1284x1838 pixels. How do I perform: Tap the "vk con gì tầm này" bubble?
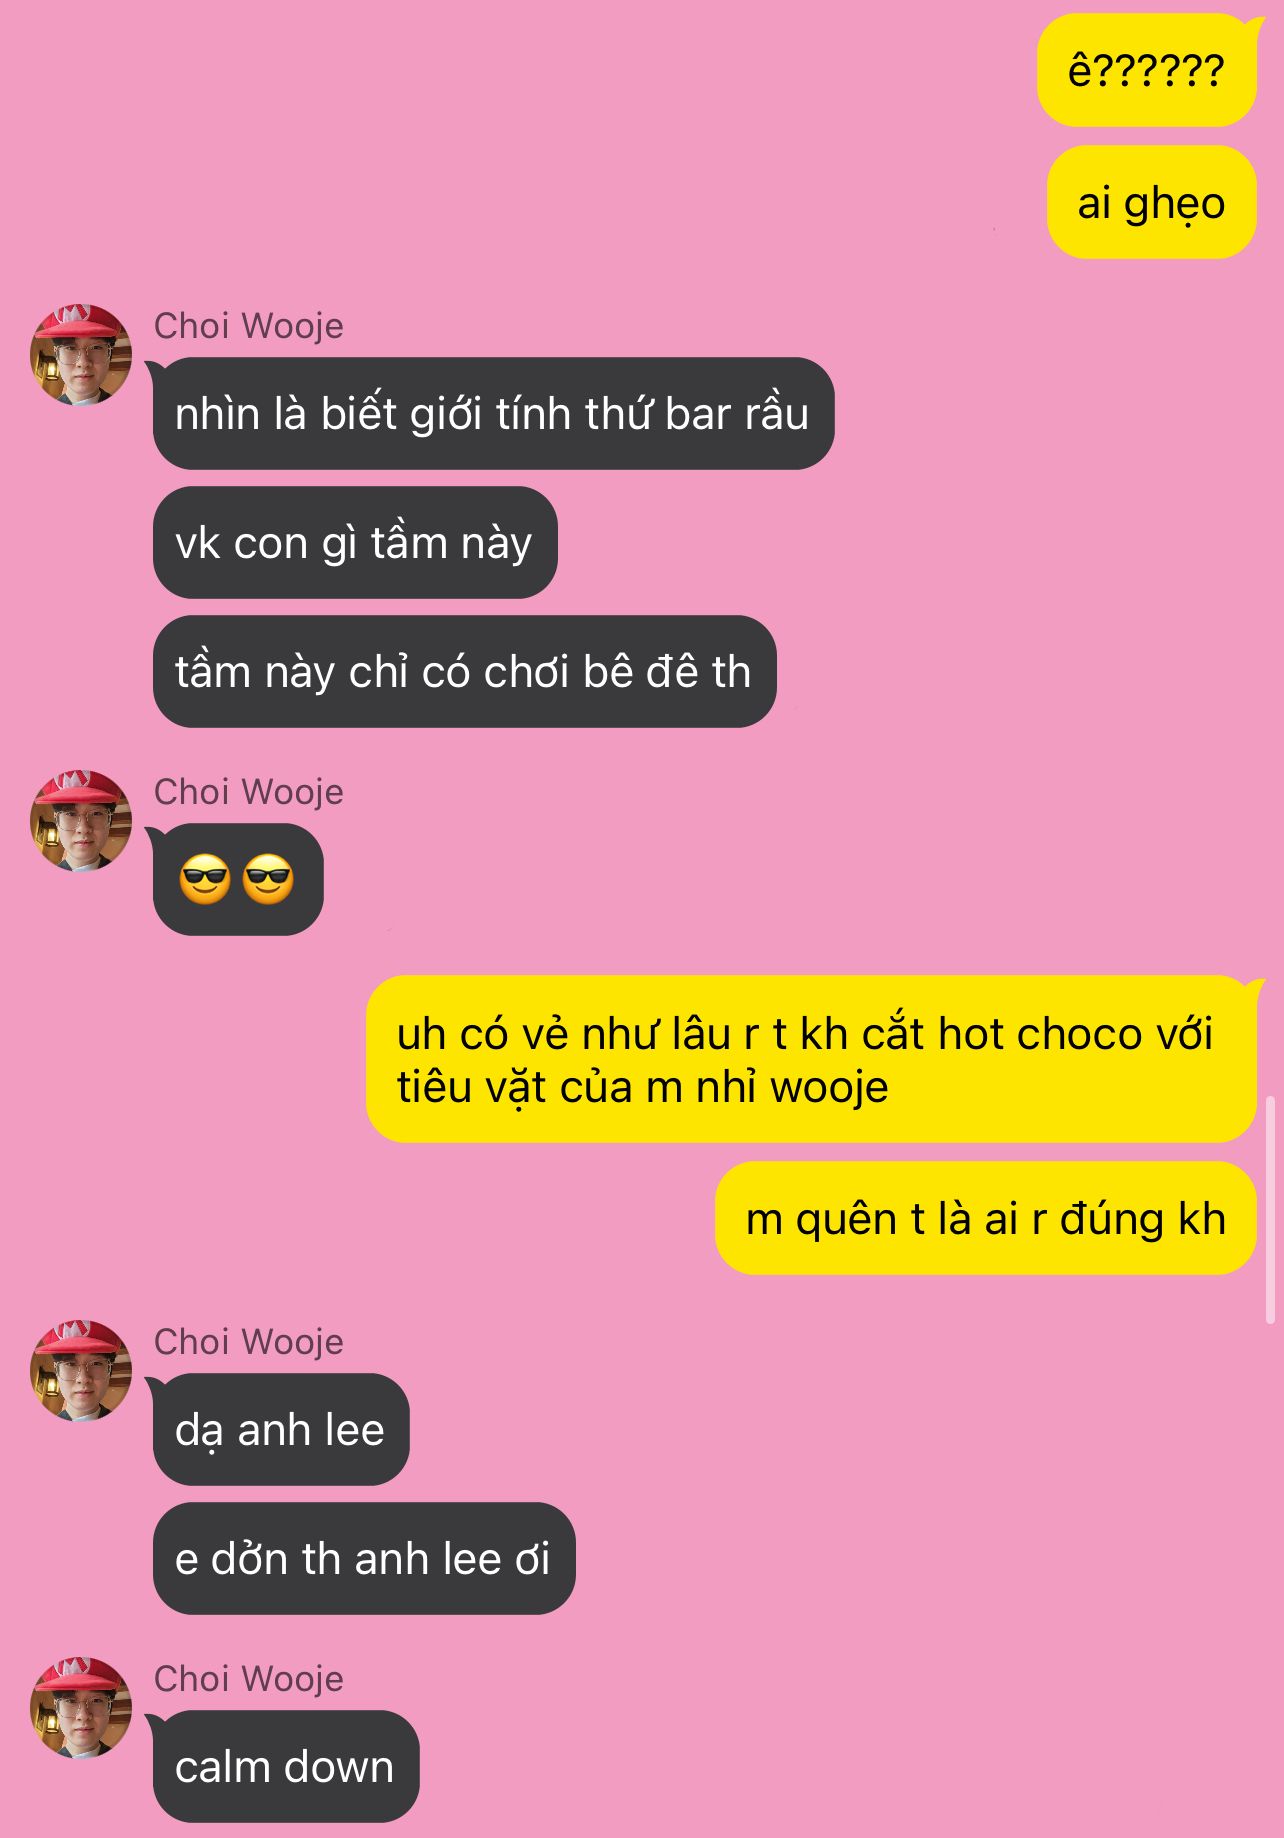point(355,543)
